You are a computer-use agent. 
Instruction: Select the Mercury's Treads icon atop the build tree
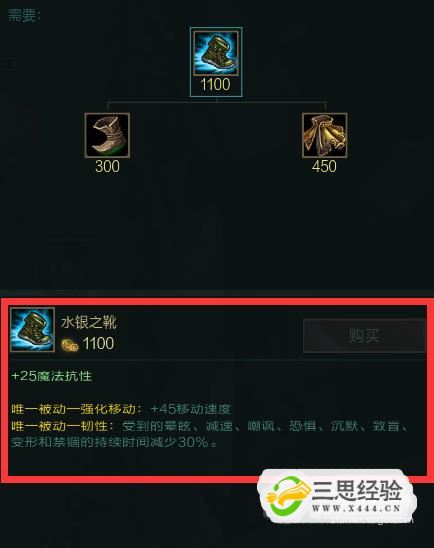pyautogui.click(x=216, y=53)
